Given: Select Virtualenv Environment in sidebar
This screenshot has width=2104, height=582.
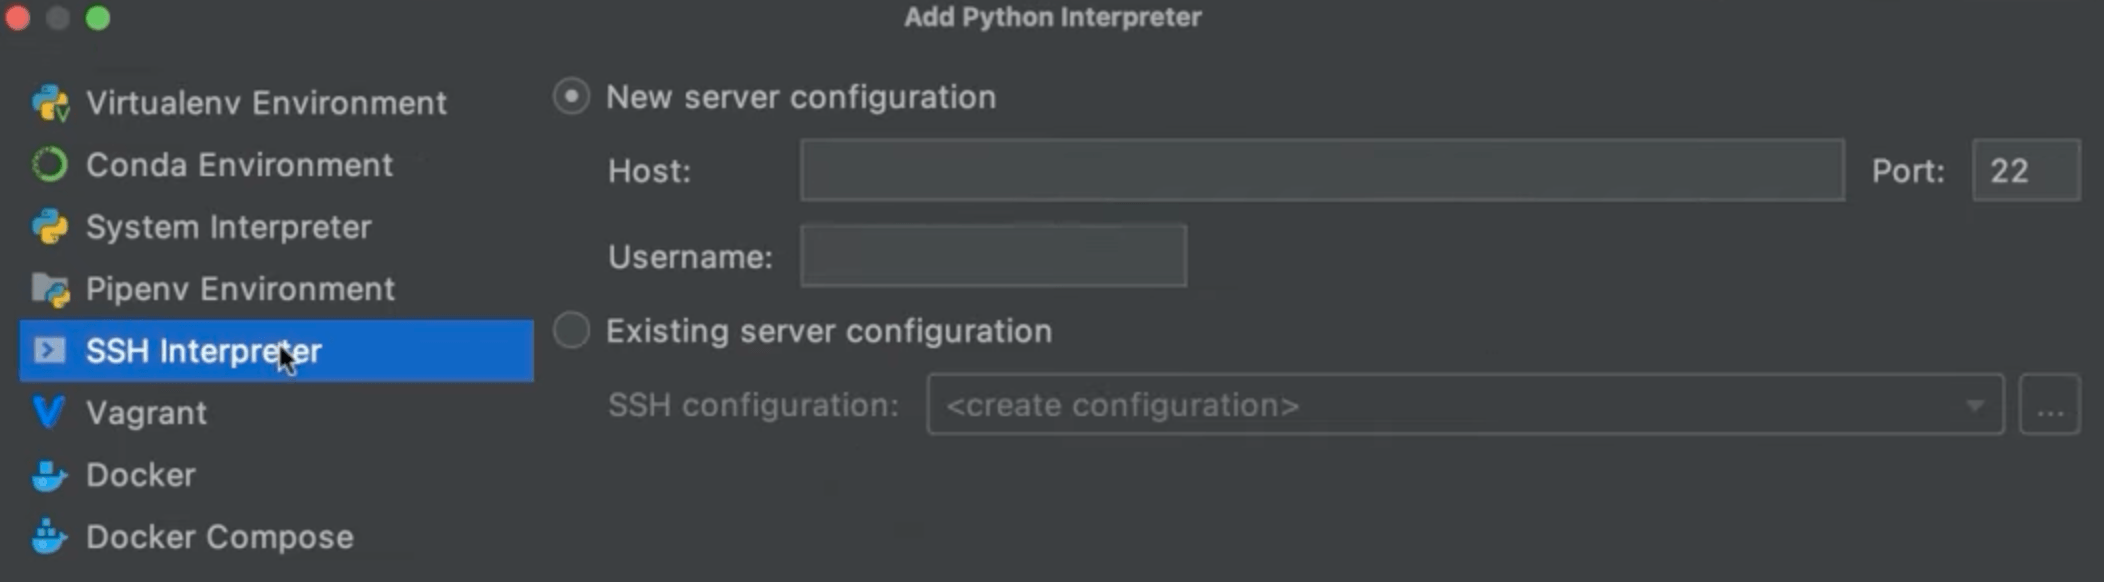Looking at the screenshot, I should [276, 103].
